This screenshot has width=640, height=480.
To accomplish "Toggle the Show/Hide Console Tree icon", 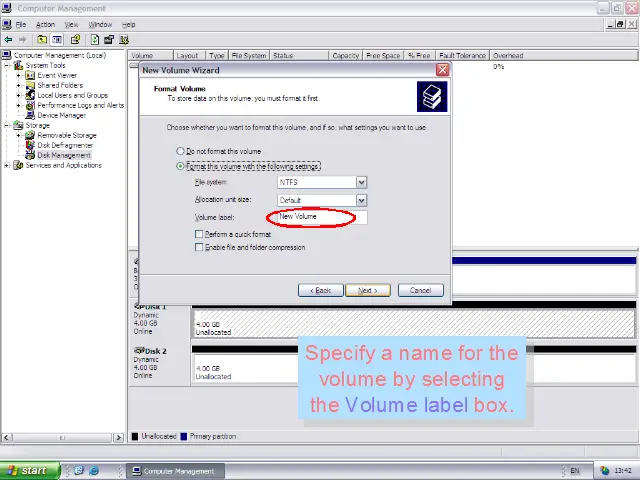I will (x=57, y=40).
